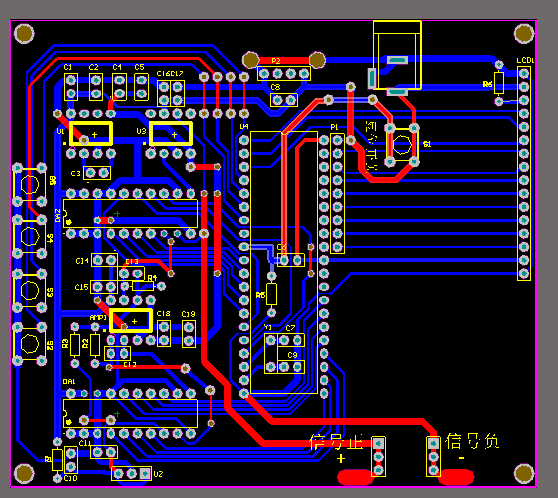Select the plus sign below 信号正

coord(341,458)
